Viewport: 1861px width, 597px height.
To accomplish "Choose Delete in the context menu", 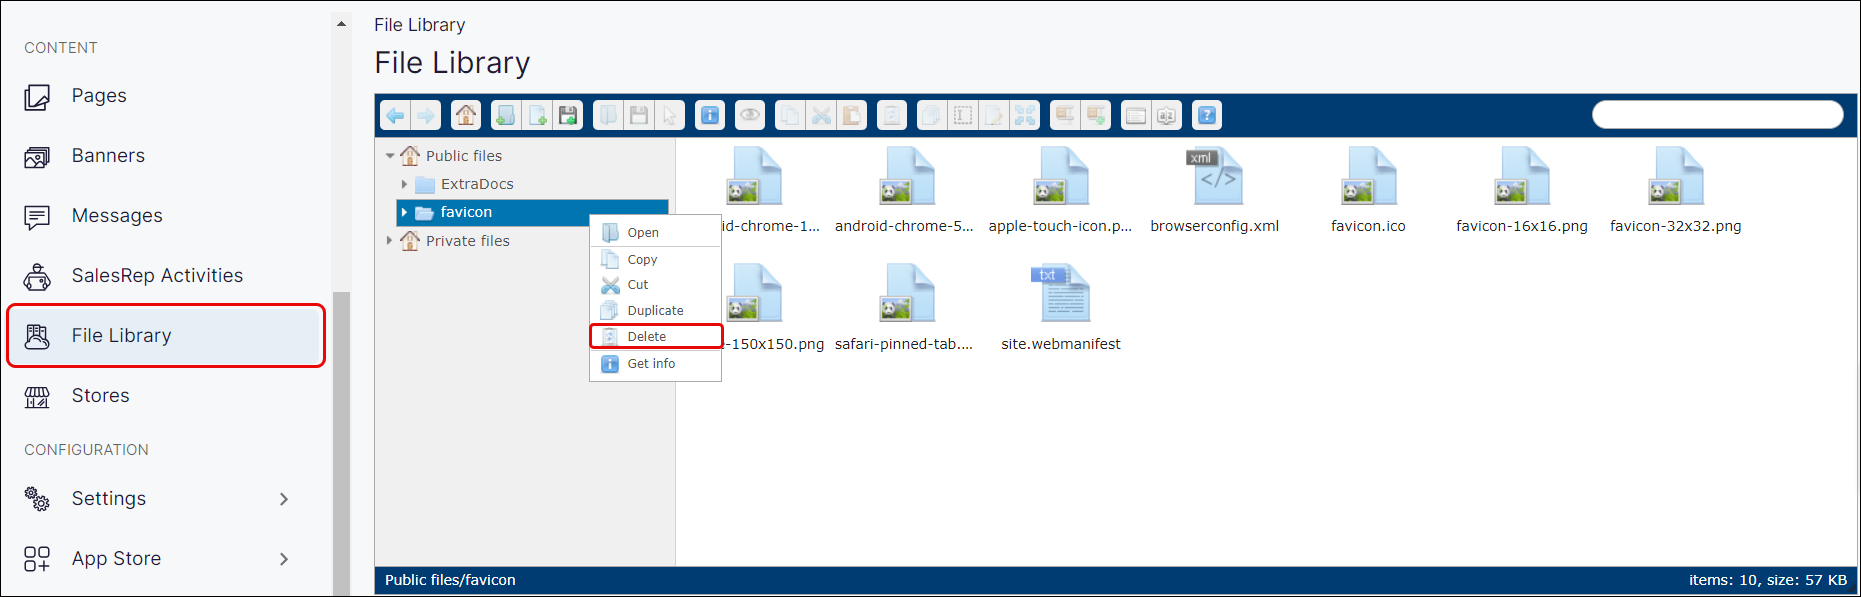I will [x=647, y=337].
